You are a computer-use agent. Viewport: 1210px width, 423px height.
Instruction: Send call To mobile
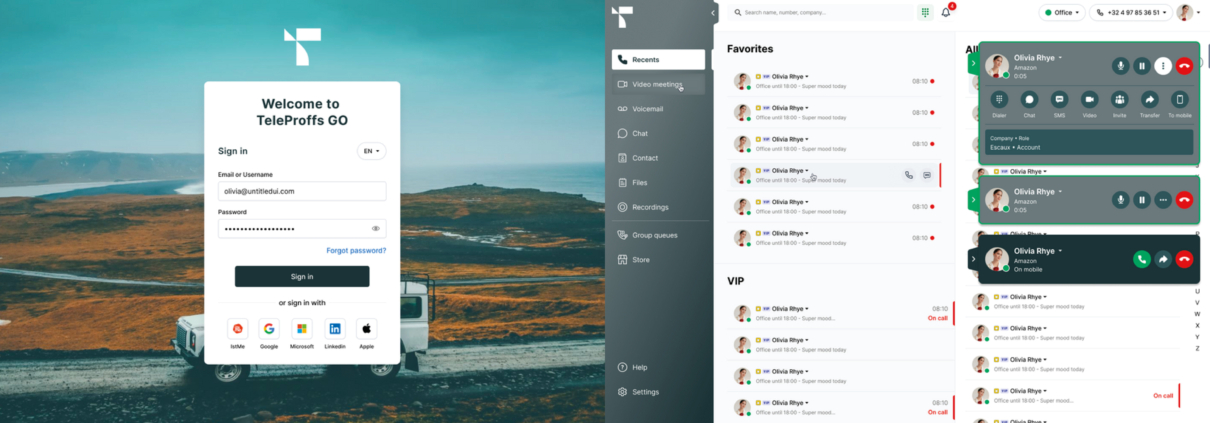tap(1180, 99)
